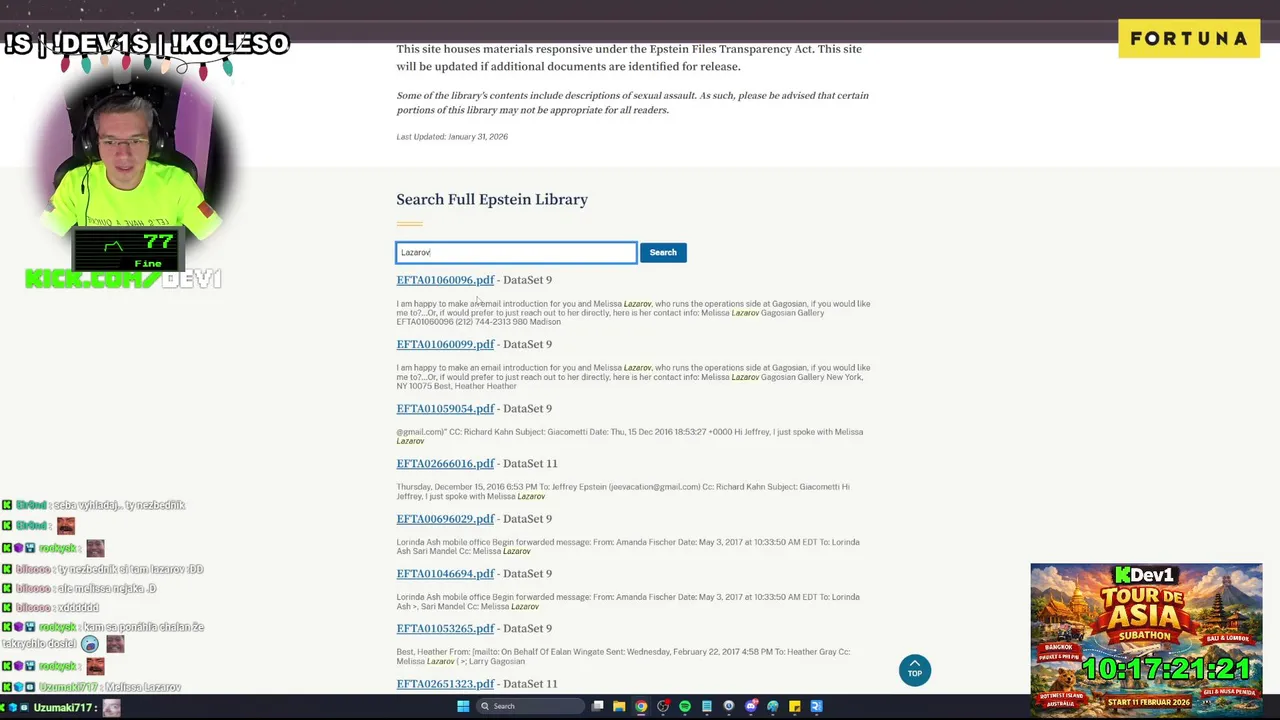Screen dimensions: 1280x720
Task: Open Task View from the taskbar
Action: tap(597, 706)
